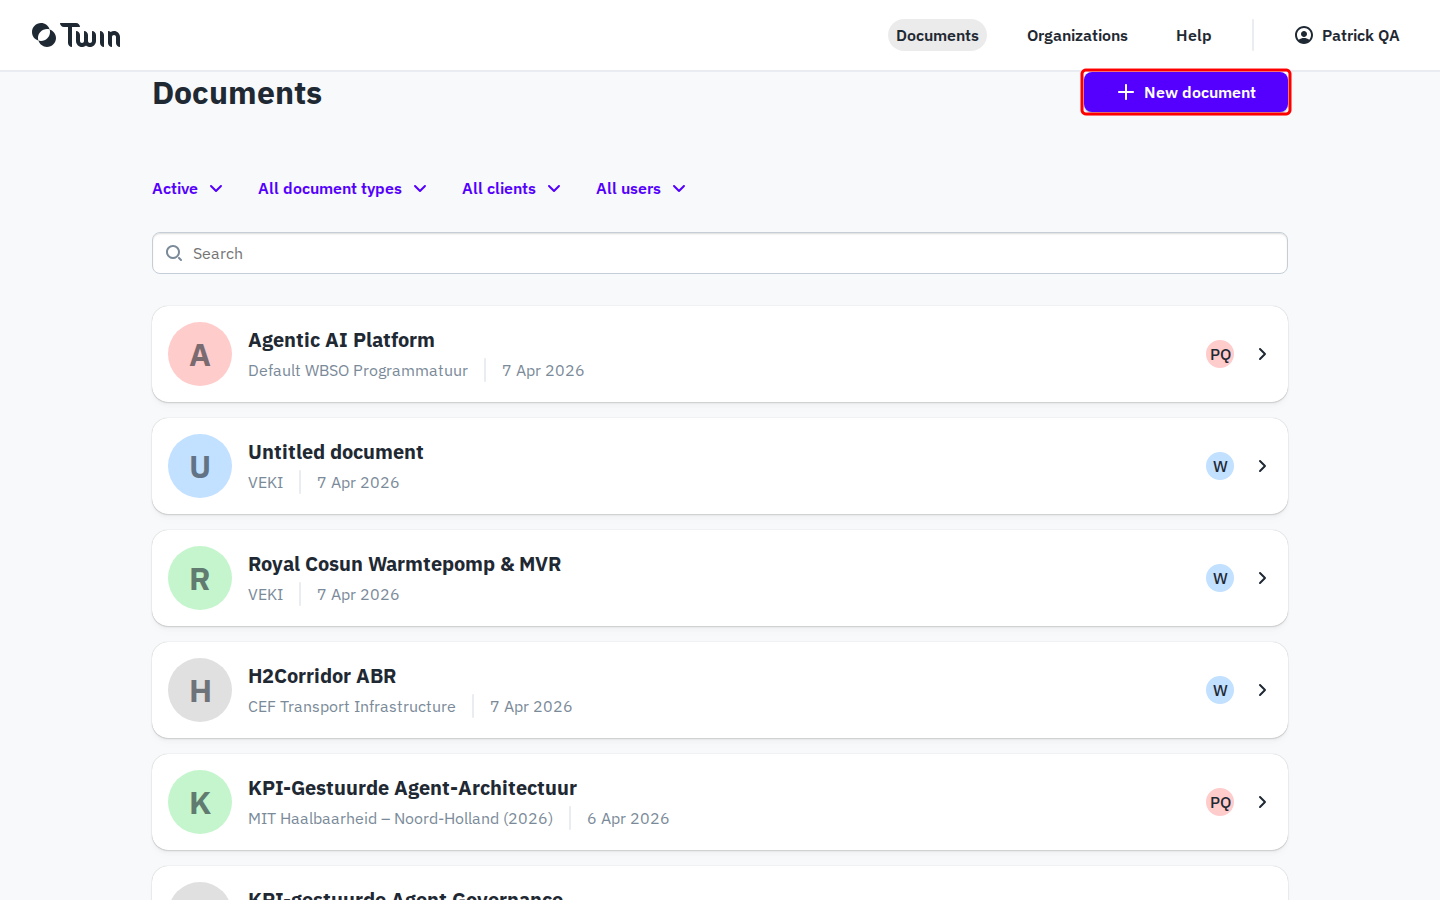
Task: Click the Documents page heading
Action: [x=237, y=93]
